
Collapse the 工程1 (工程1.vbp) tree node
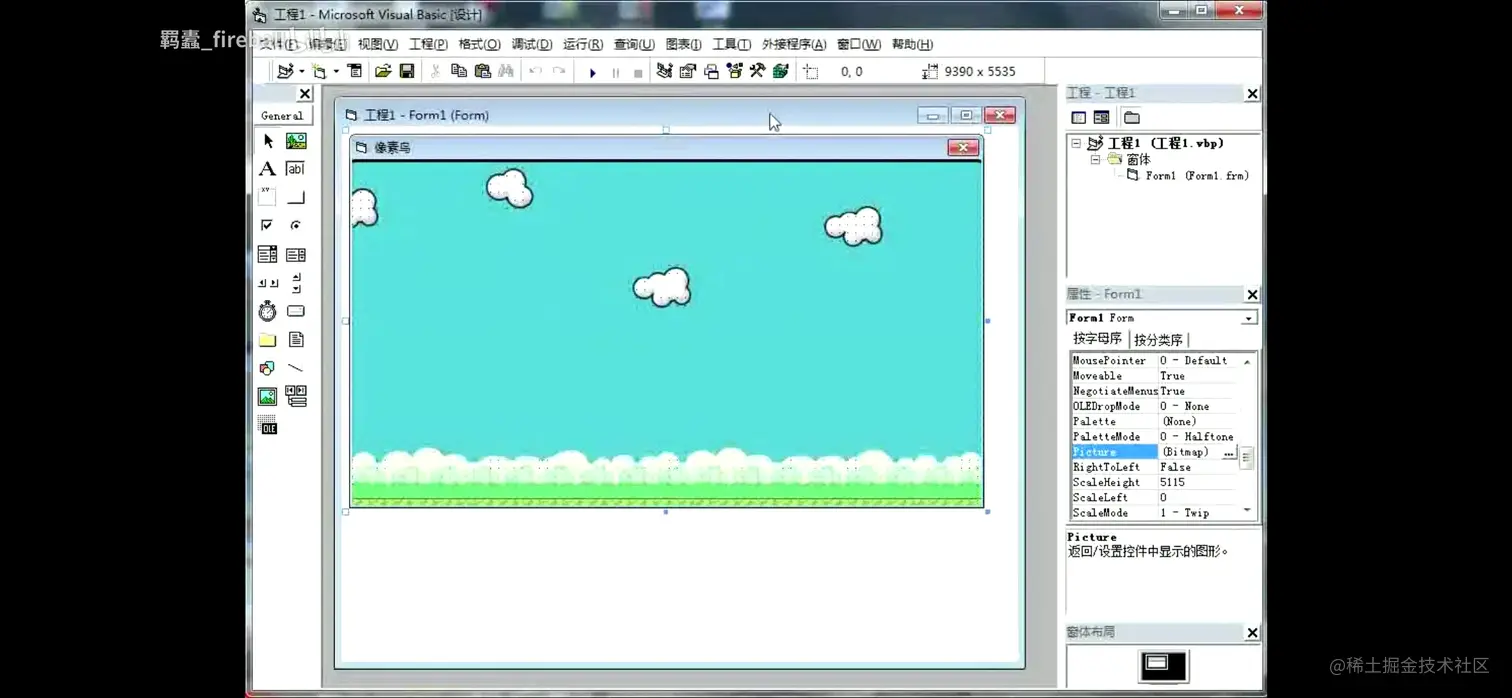tap(1076, 143)
